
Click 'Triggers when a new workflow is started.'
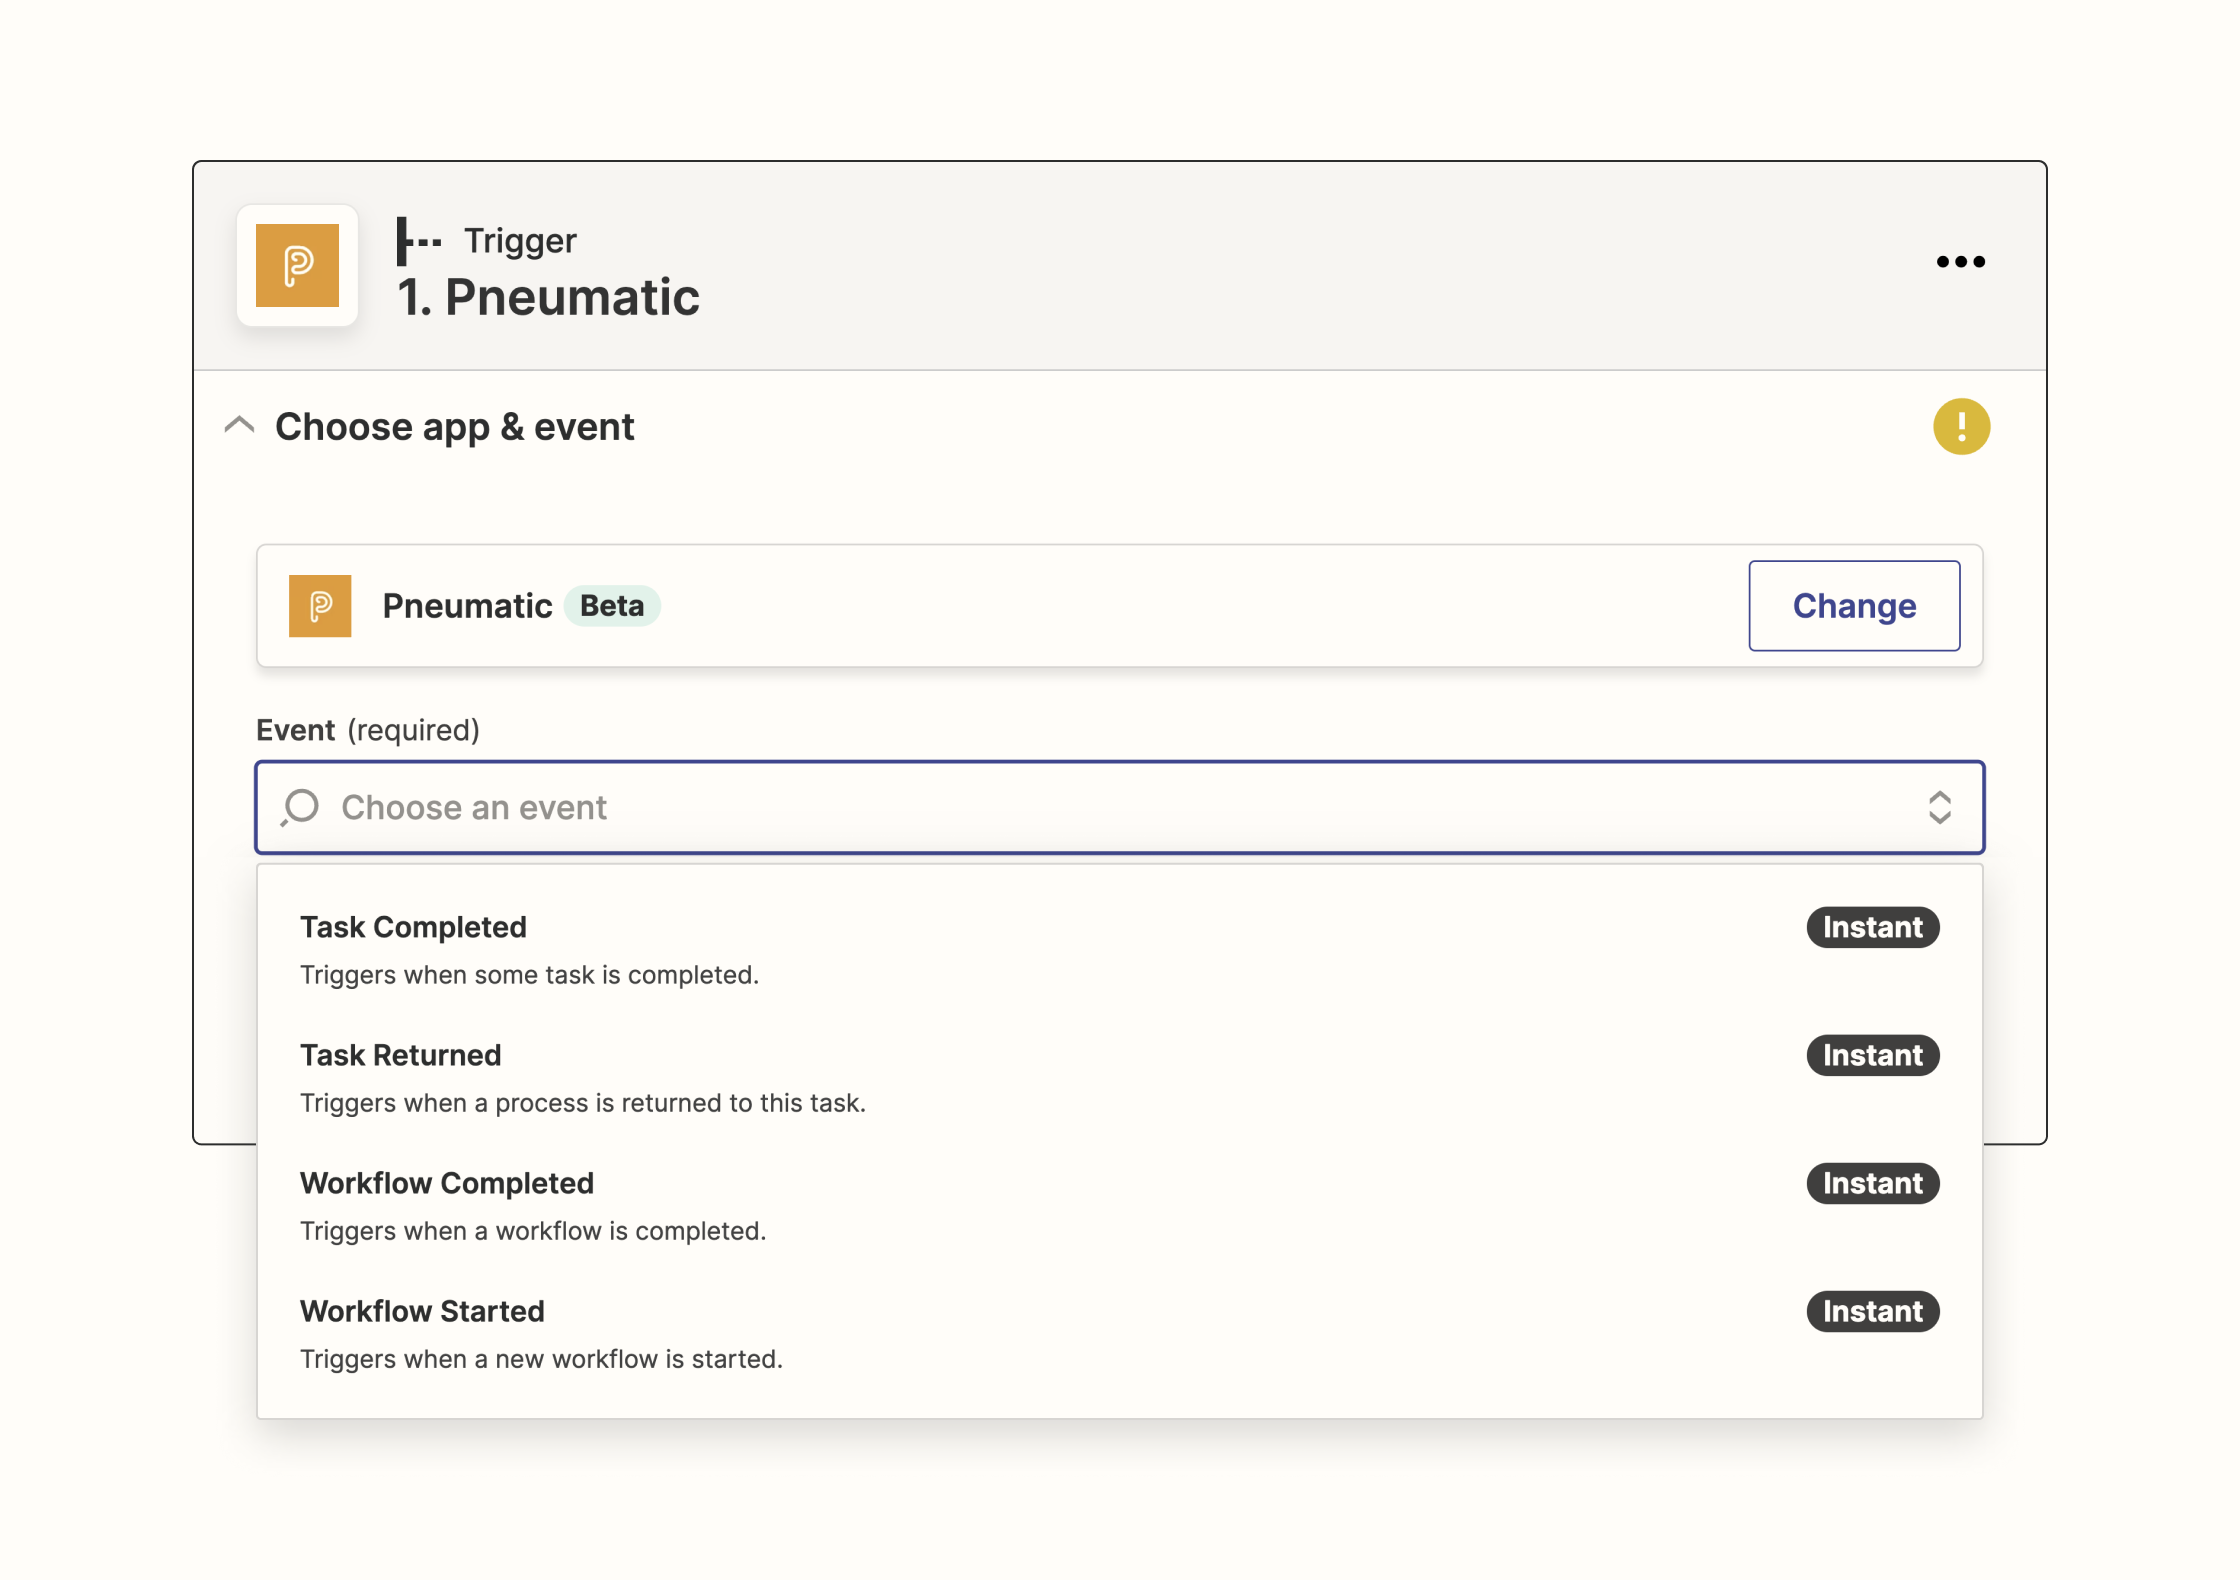(x=541, y=1359)
